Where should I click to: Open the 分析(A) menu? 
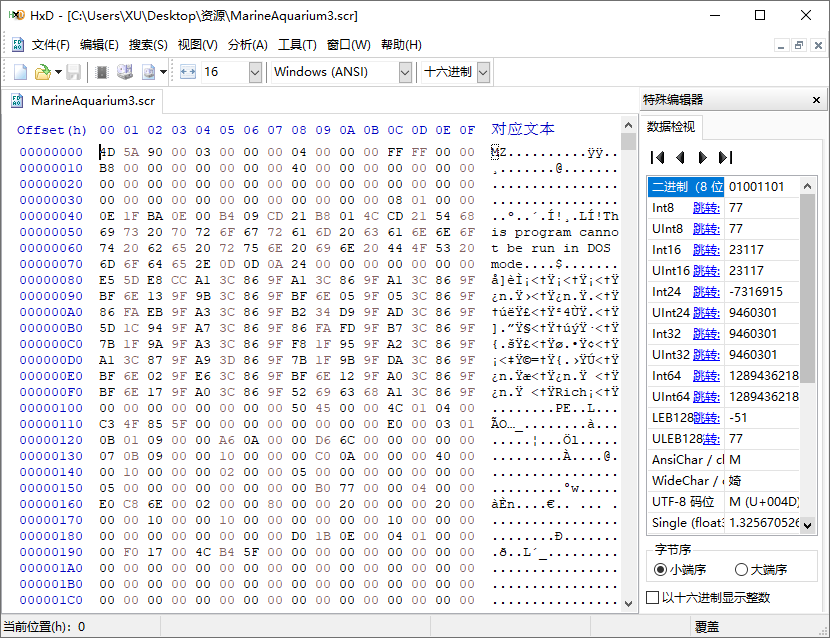(248, 45)
